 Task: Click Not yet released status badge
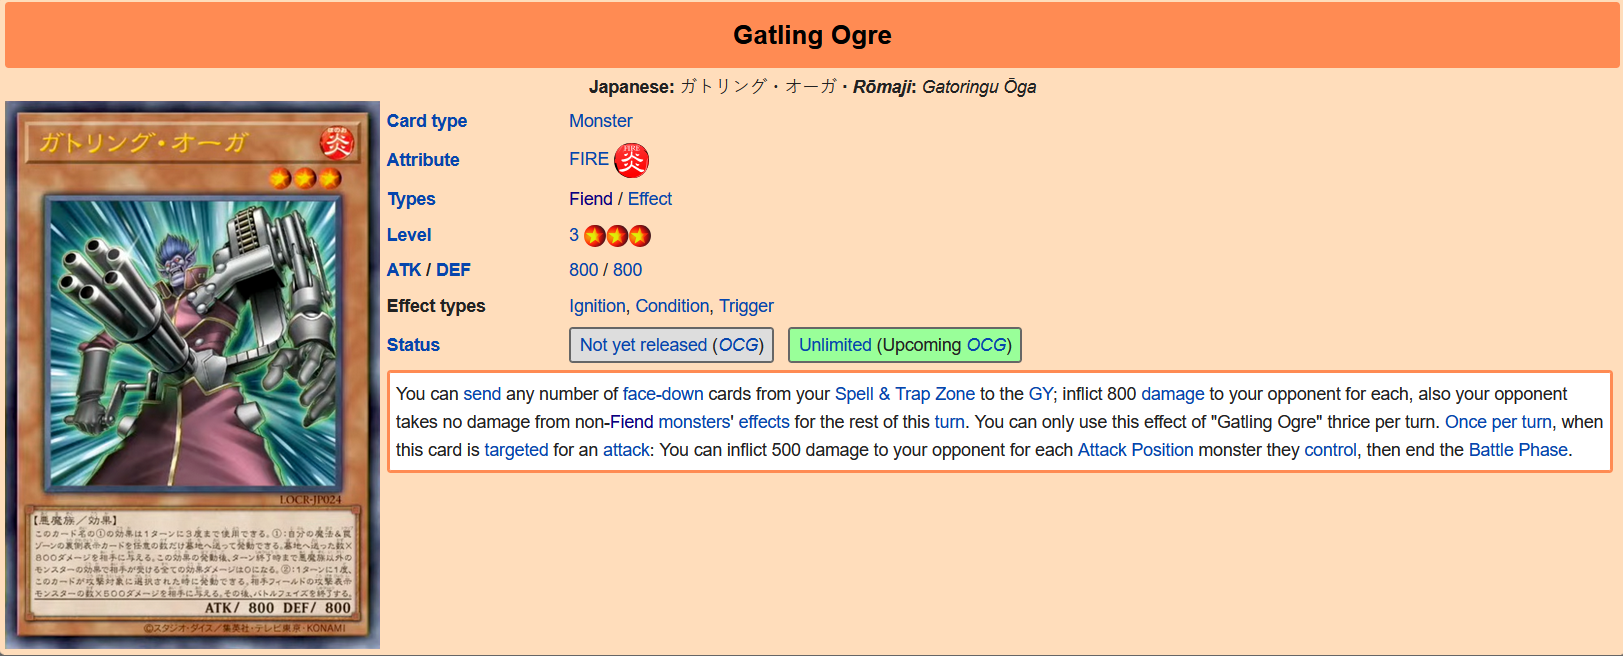(671, 345)
